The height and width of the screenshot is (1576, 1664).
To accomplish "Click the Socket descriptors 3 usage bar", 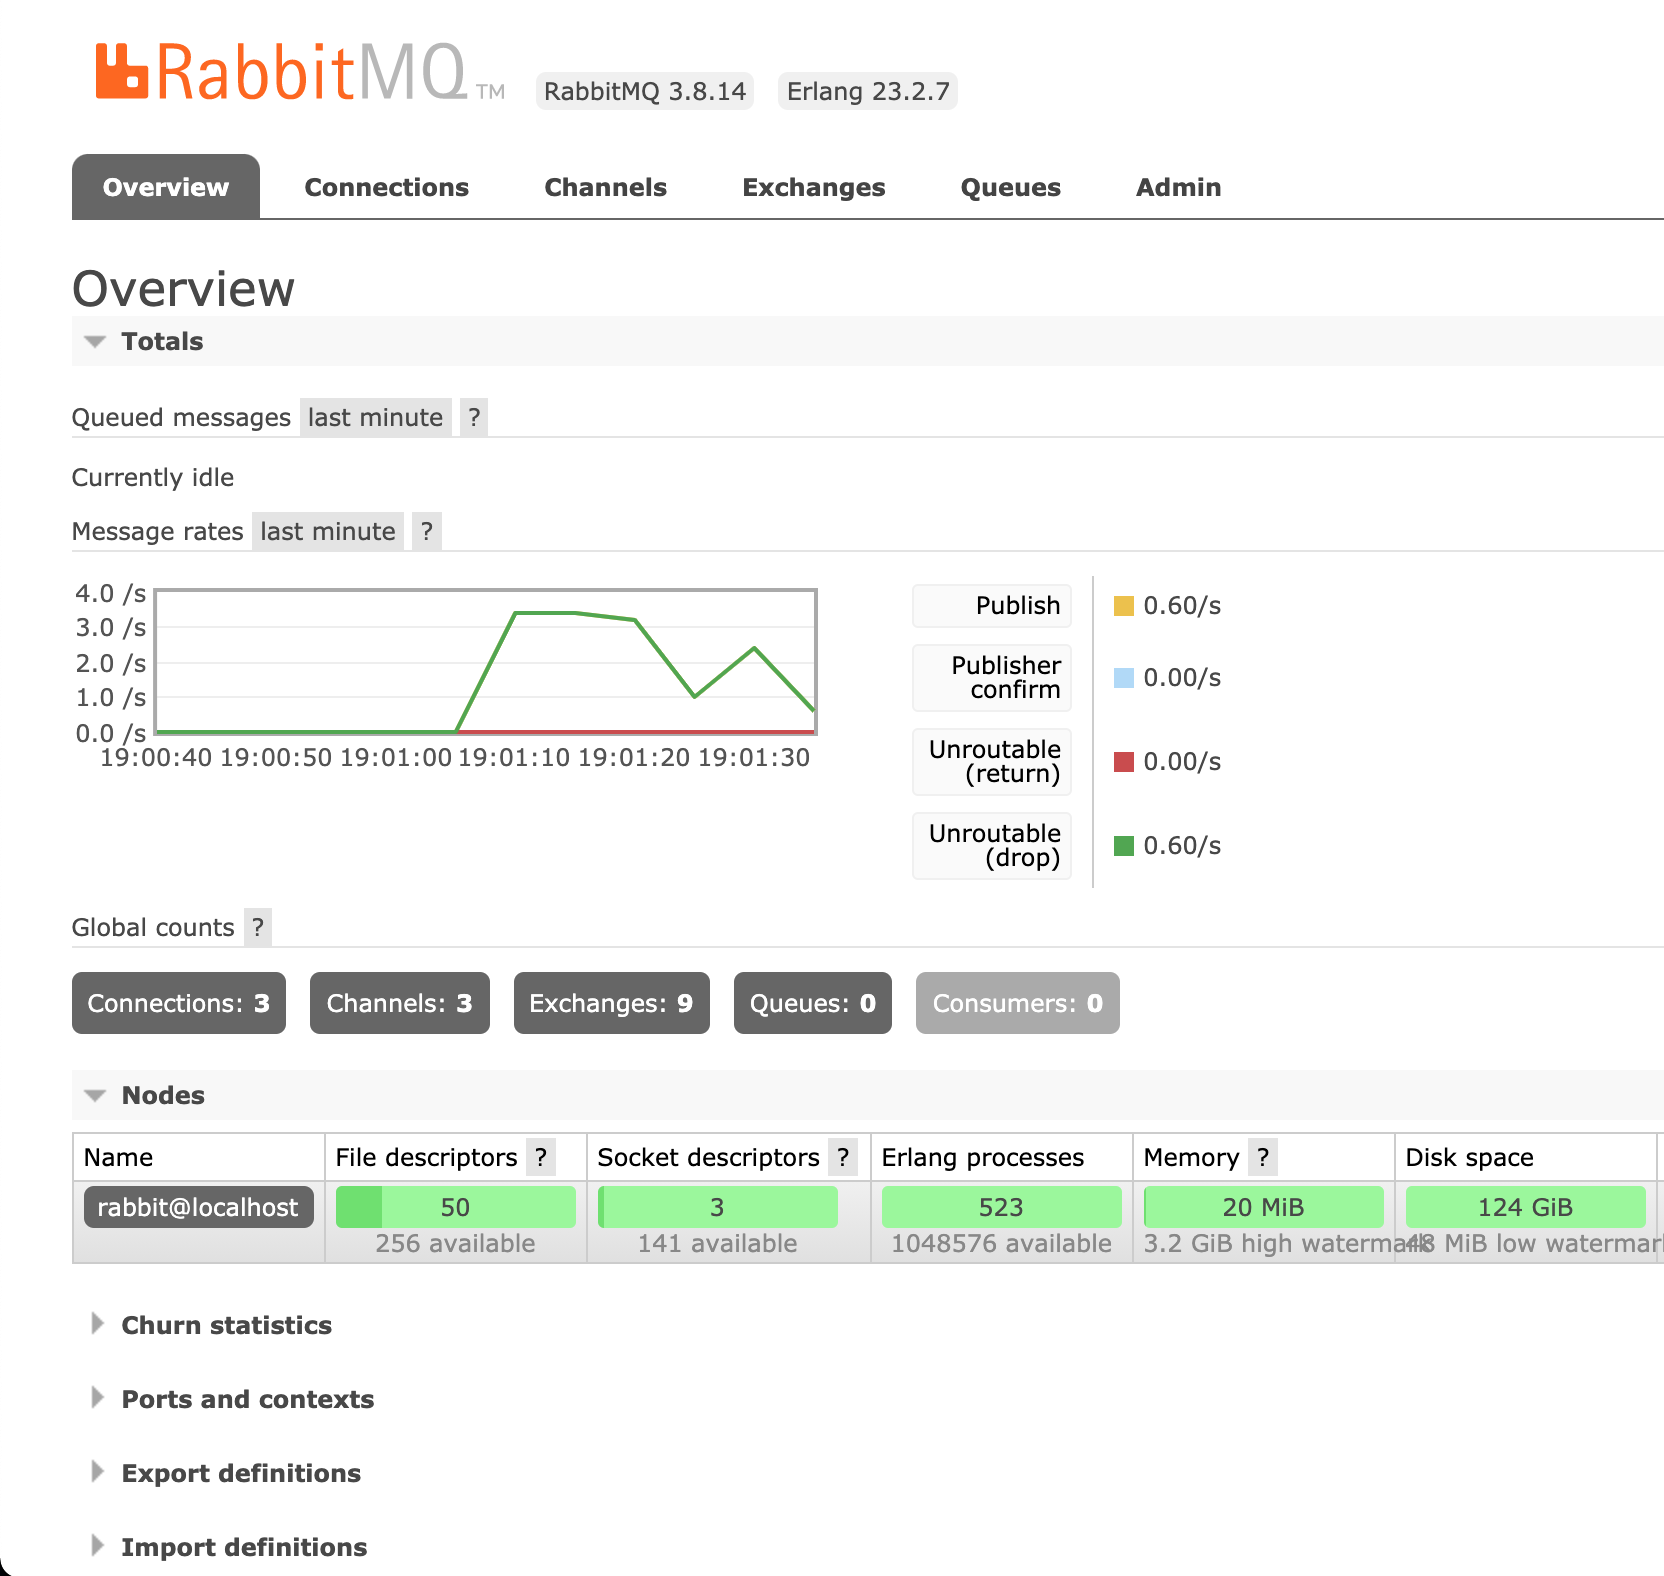I will 718,1207.
